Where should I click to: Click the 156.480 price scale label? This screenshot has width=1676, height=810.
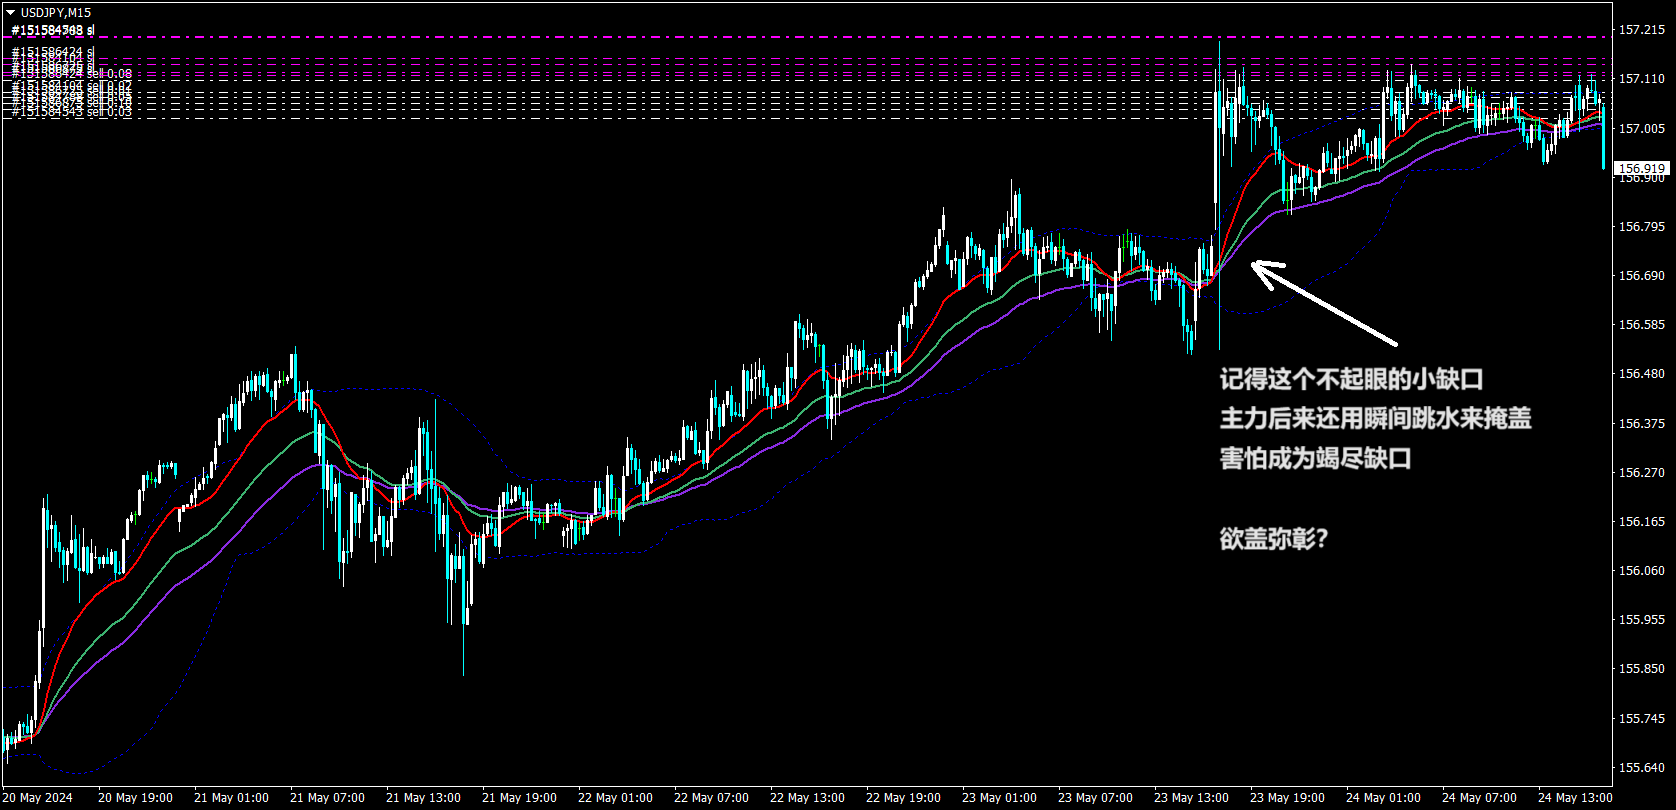click(x=1640, y=374)
